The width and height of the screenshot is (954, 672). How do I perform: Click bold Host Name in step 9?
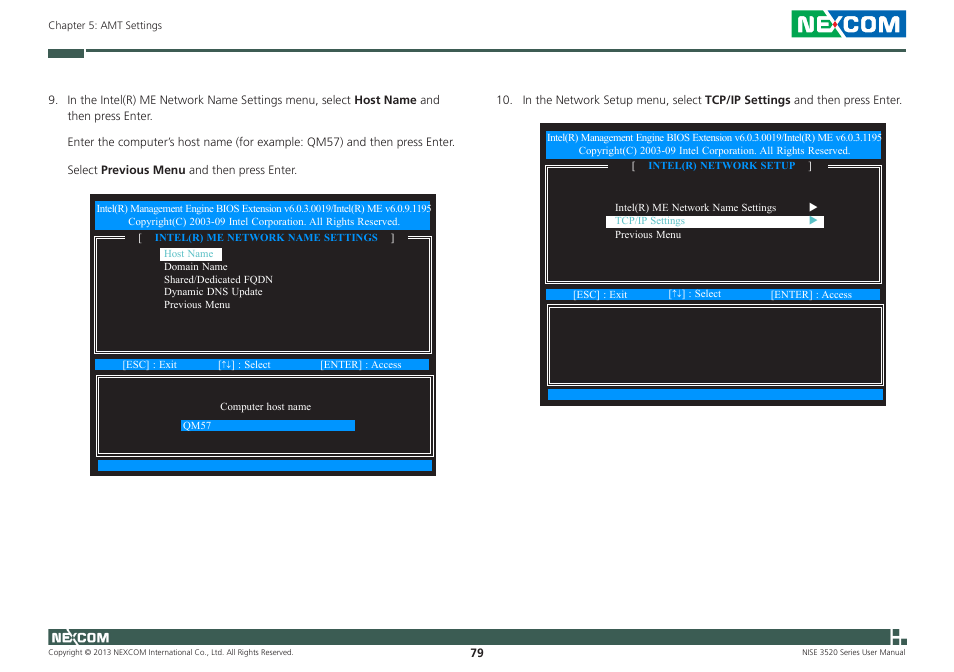pyautogui.click(x=385, y=100)
